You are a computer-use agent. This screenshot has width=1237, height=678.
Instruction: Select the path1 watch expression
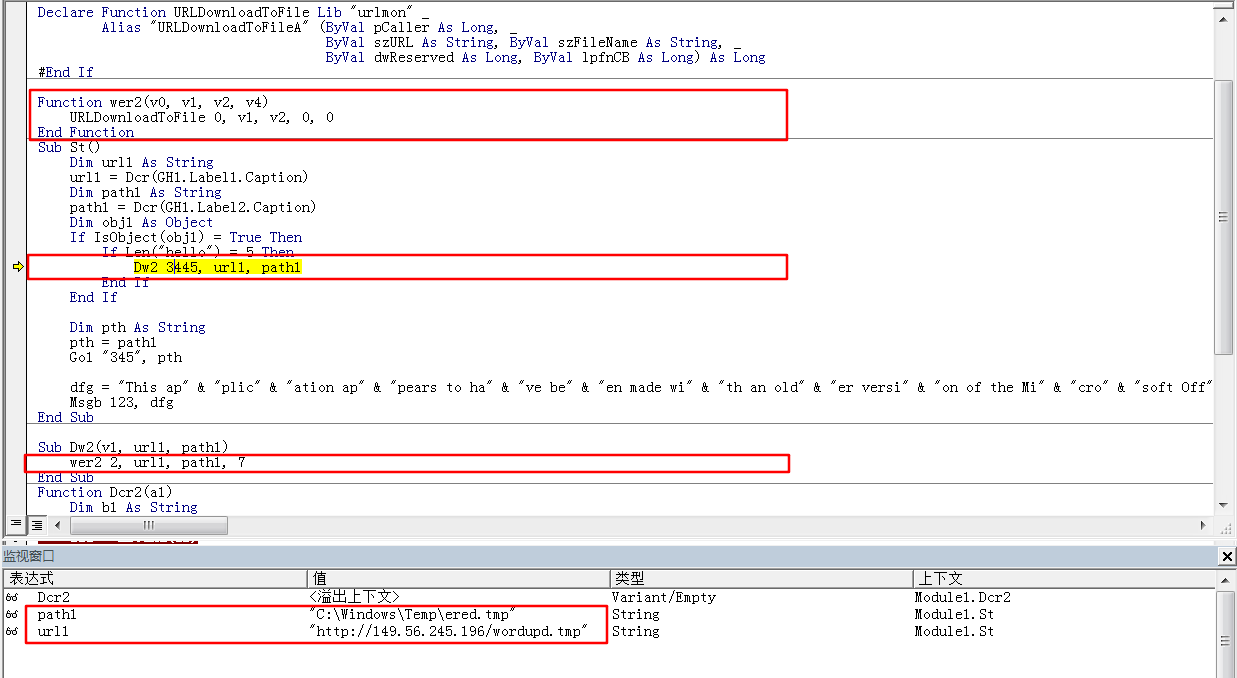[57, 615]
